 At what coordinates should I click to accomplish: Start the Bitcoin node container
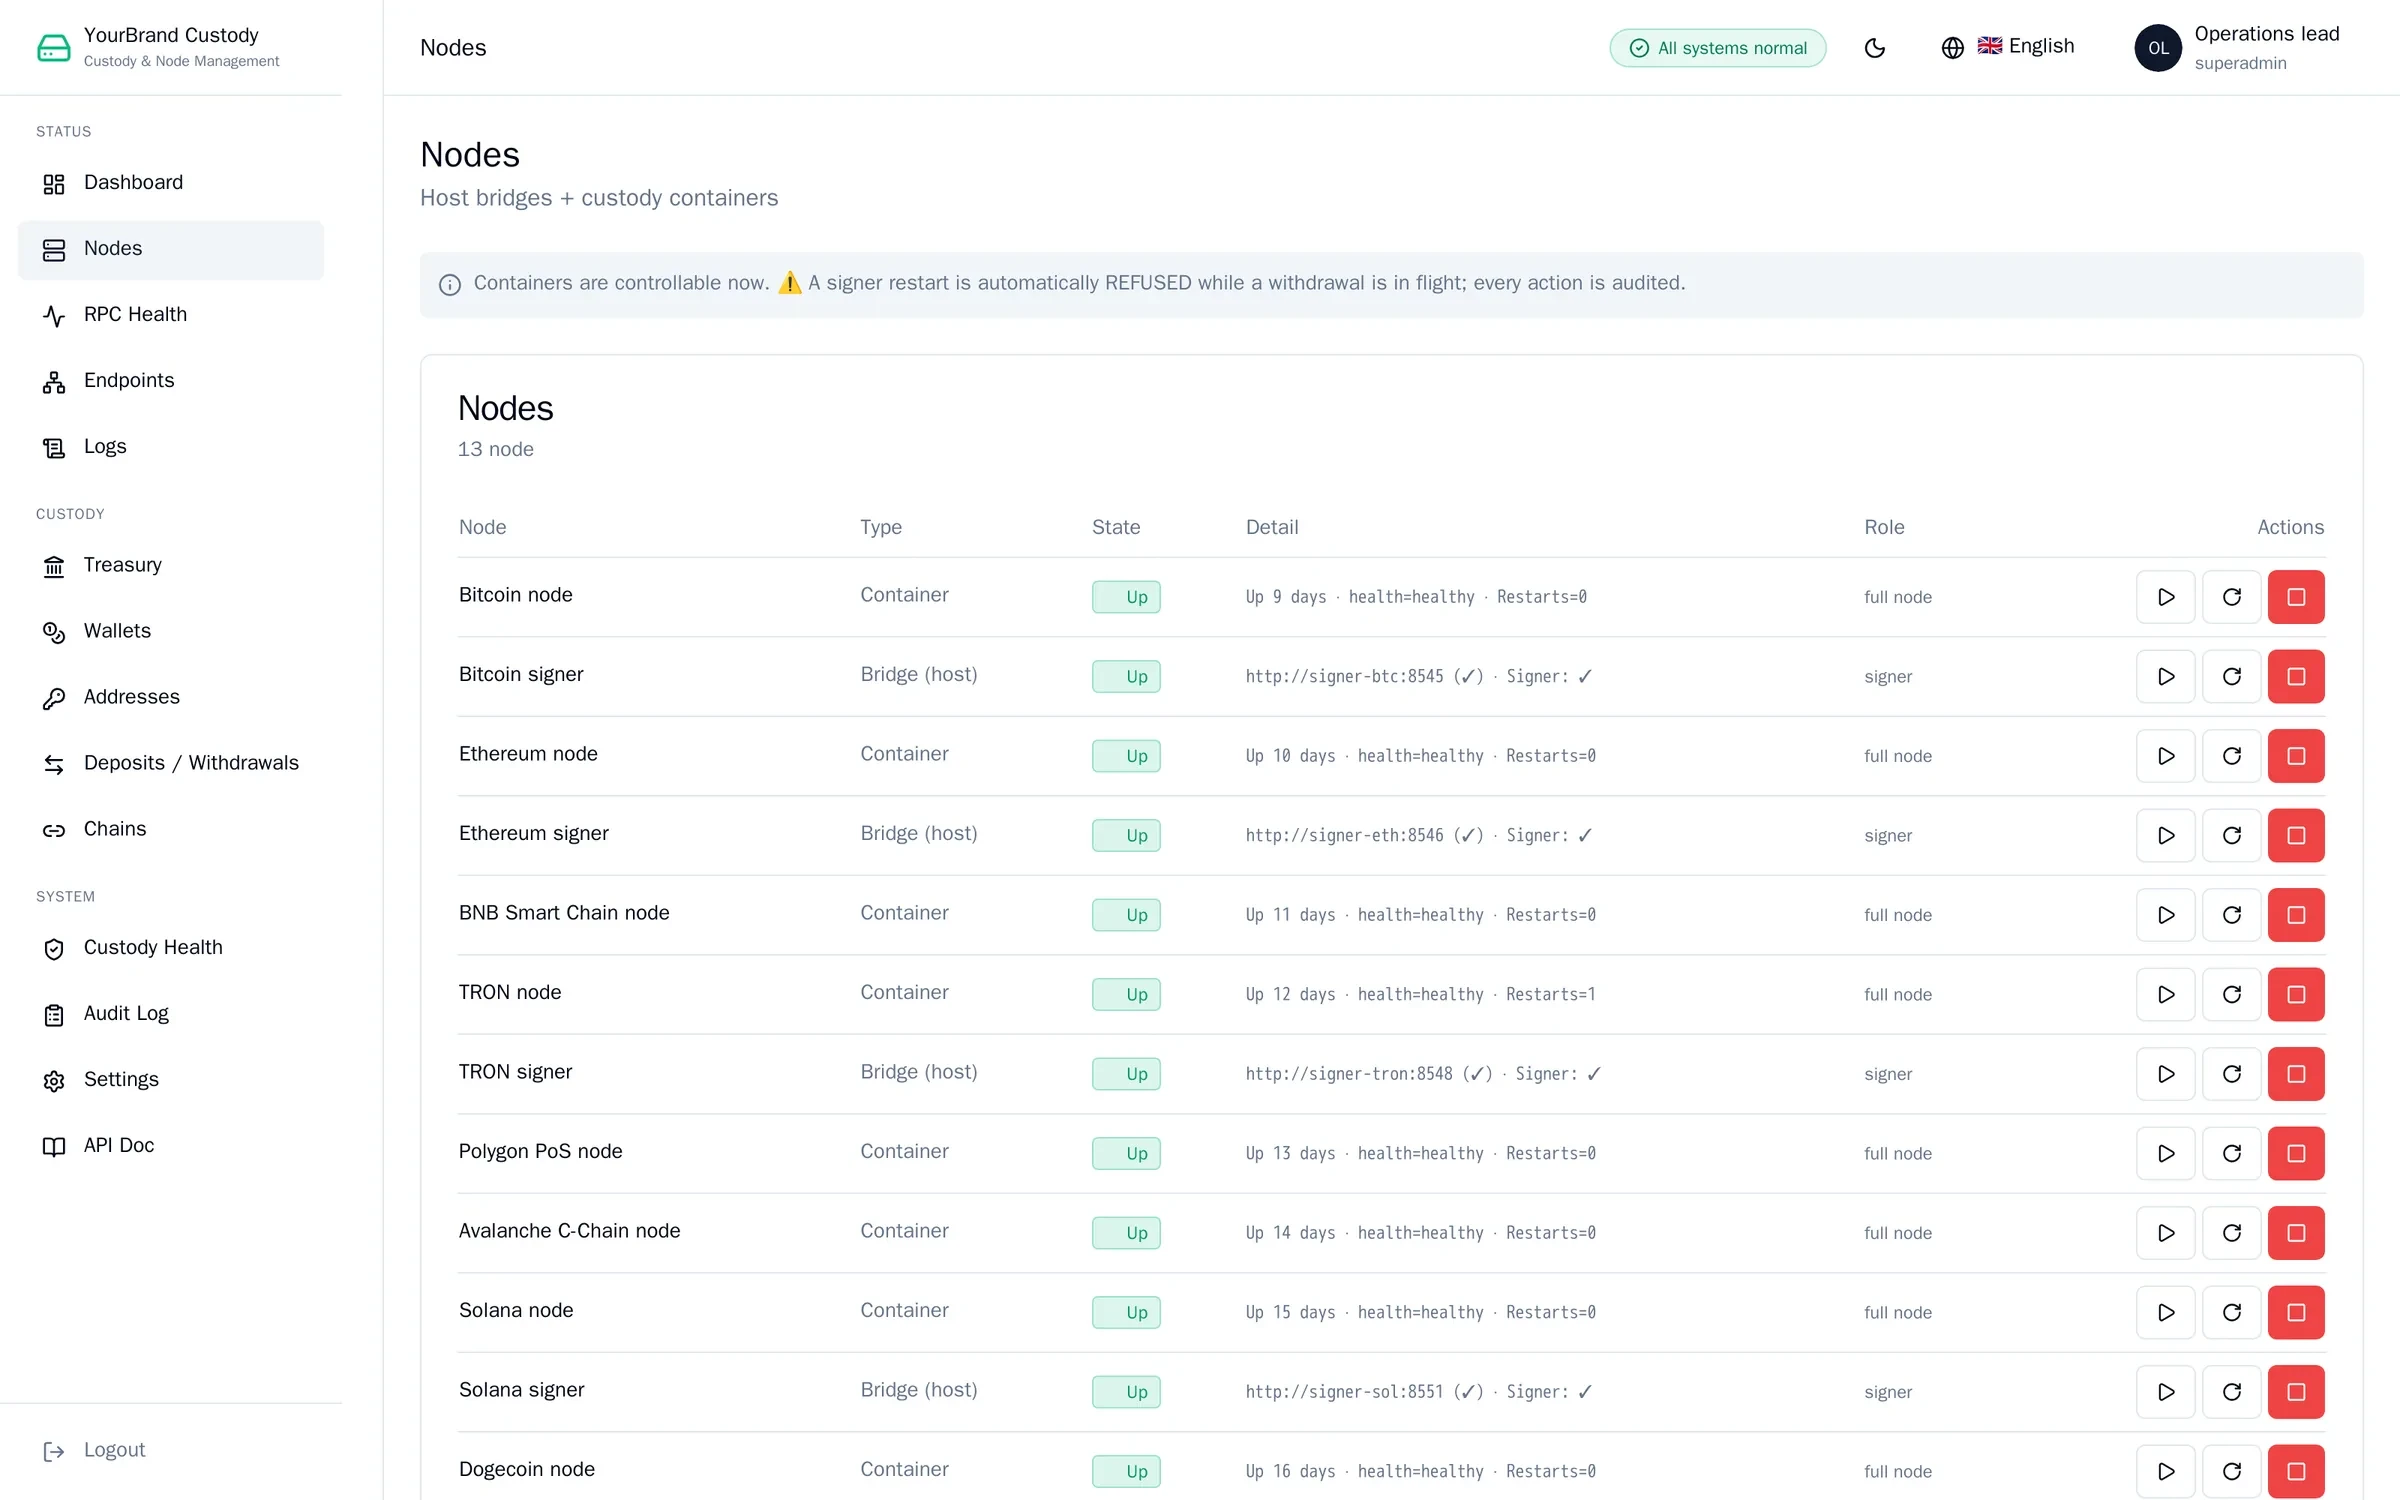pyautogui.click(x=2165, y=597)
